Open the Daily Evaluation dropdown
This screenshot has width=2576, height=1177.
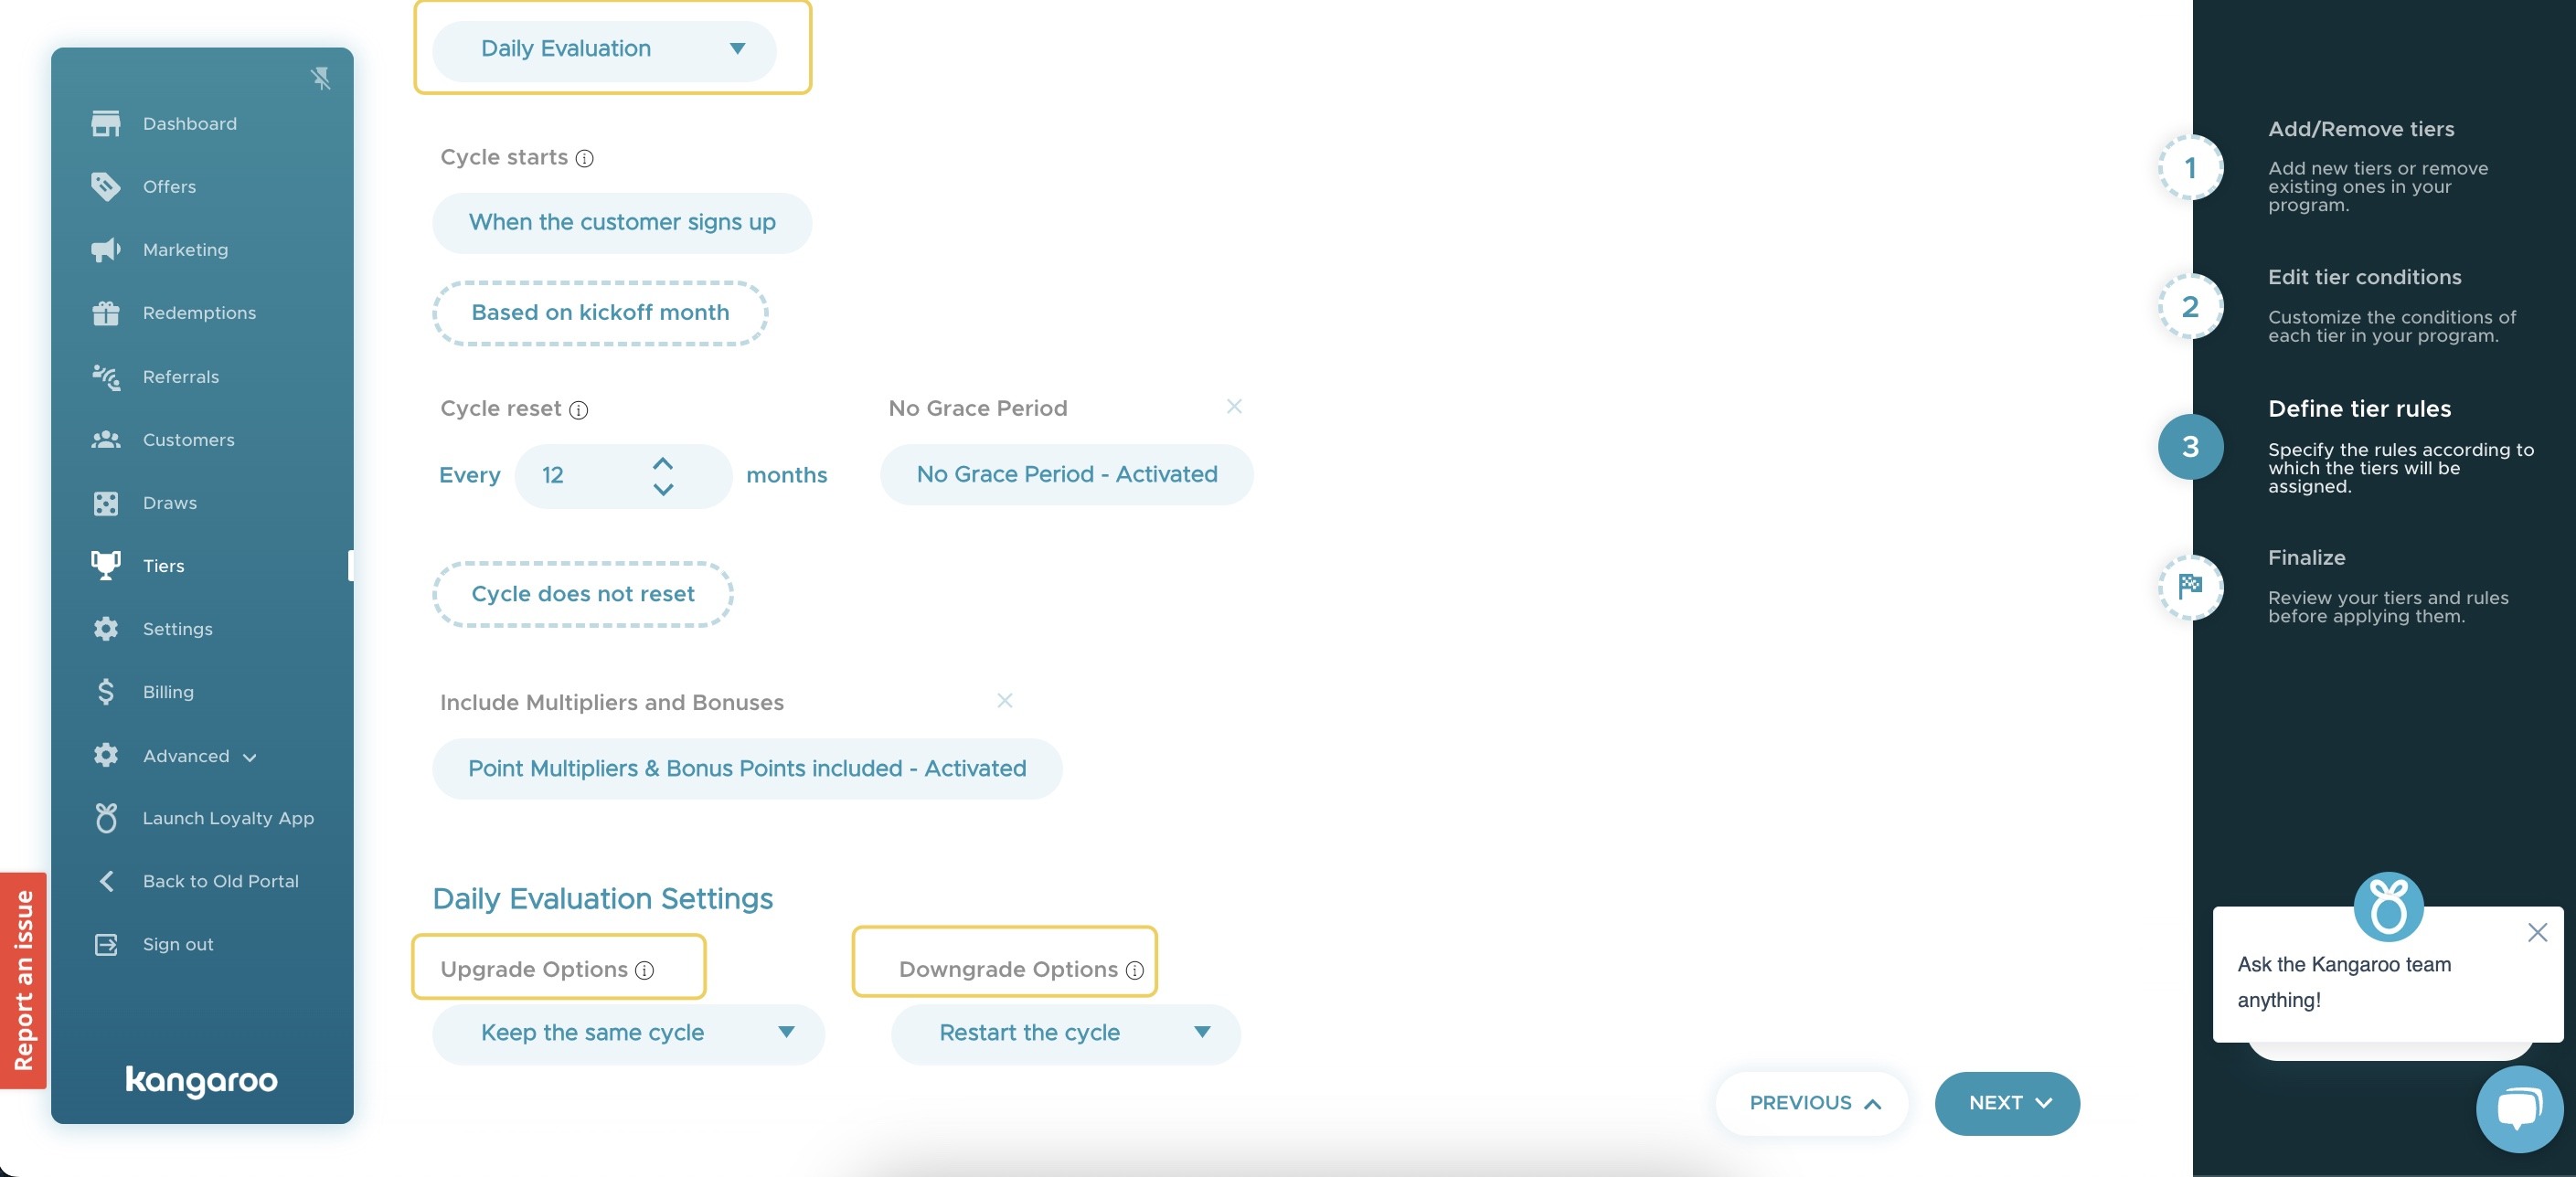coord(605,49)
